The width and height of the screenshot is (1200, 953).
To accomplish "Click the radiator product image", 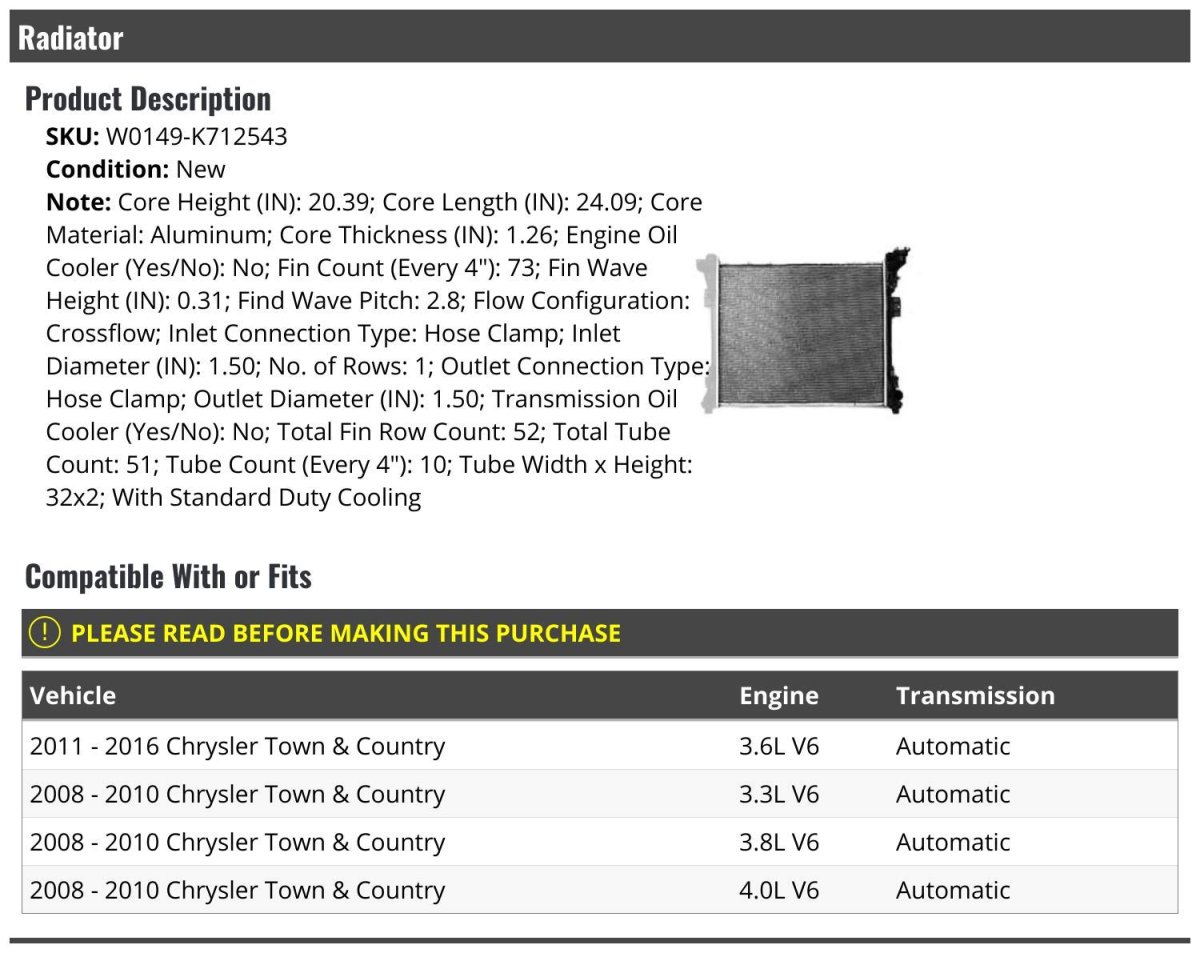I will pyautogui.click(x=805, y=331).
